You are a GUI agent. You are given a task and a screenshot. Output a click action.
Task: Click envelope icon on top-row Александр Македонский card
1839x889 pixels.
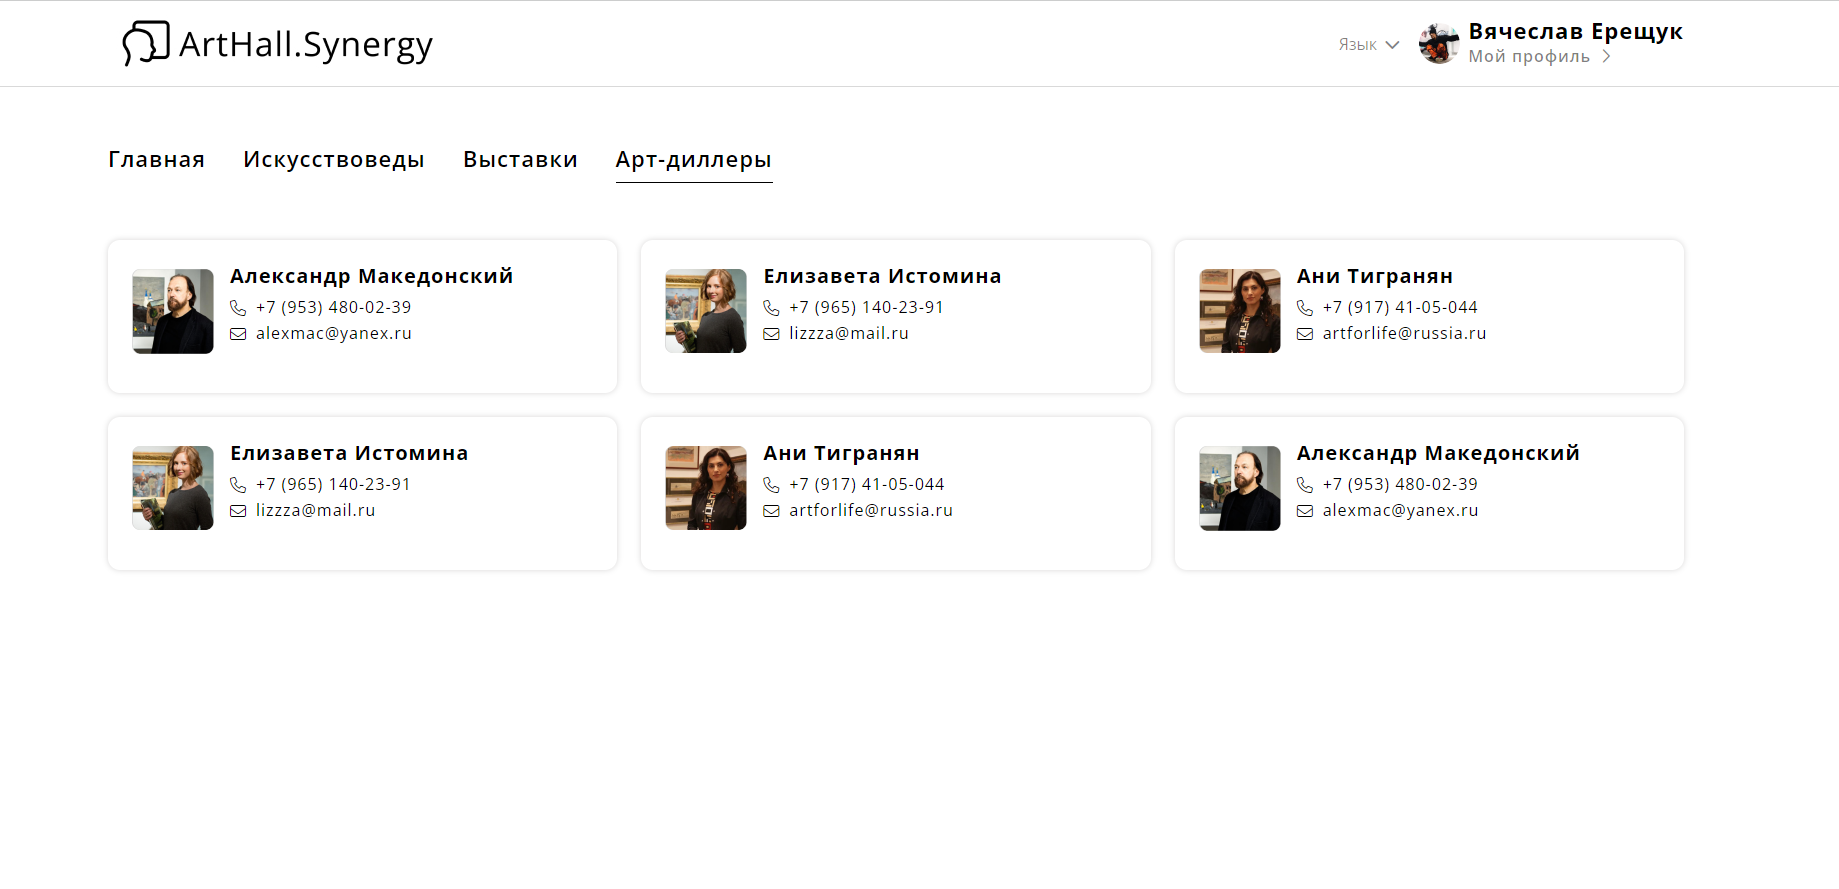pos(238,334)
